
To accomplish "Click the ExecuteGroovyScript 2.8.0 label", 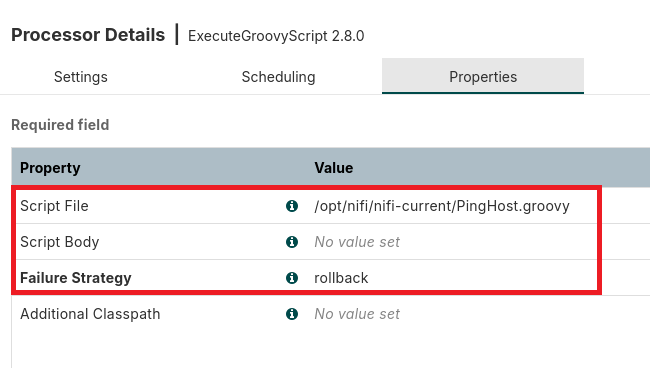I will point(276,36).
